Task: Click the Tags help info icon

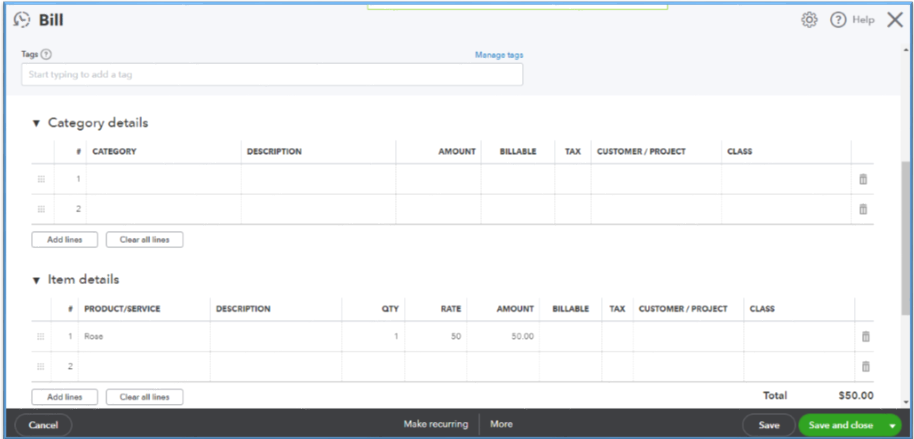Action: [46, 54]
